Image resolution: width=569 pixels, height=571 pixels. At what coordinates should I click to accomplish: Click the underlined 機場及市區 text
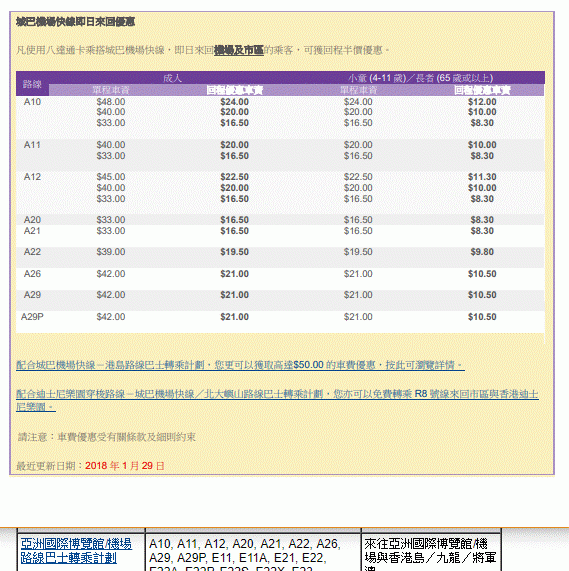239,50
